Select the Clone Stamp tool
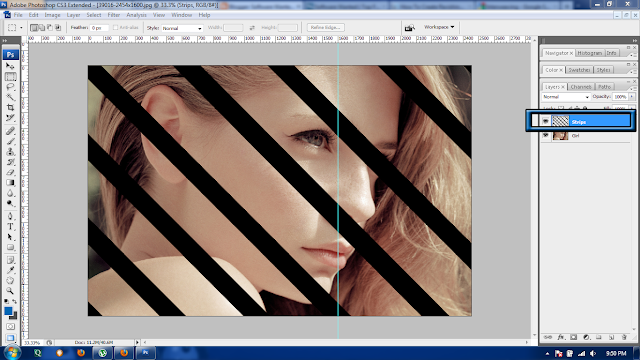The height and width of the screenshot is (360, 640). coord(10,152)
